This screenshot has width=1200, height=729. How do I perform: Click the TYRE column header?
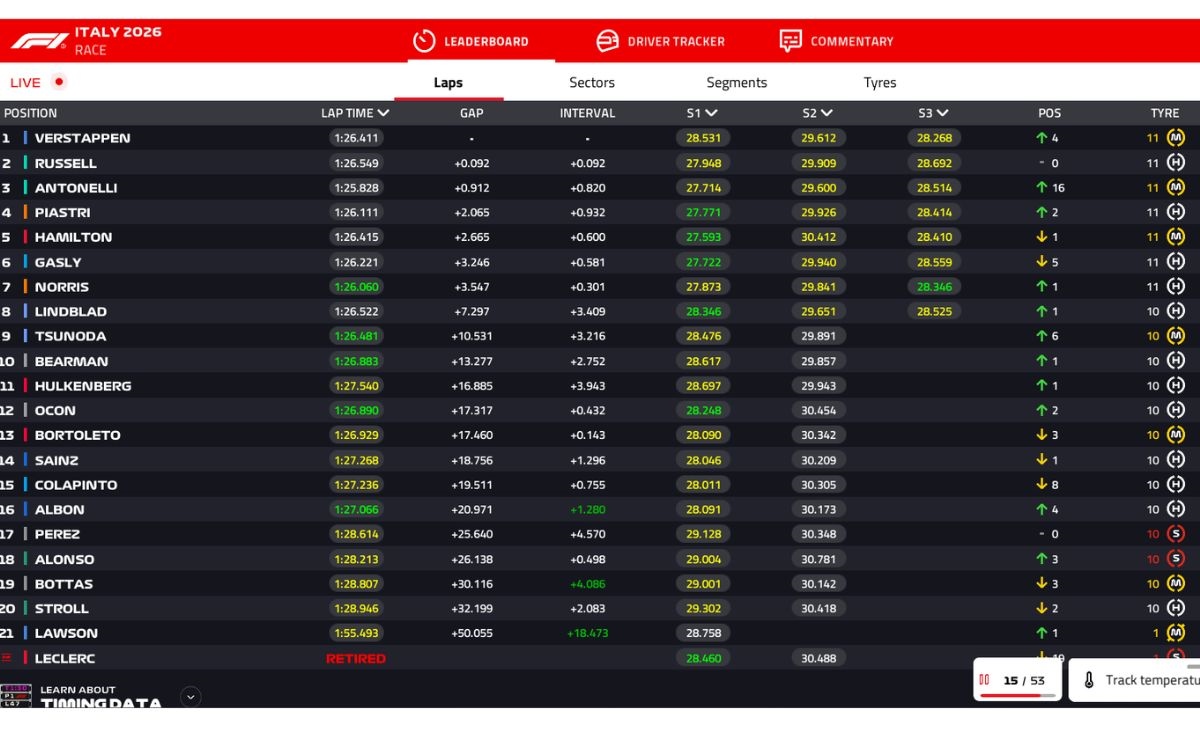click(x=1165, y=113)
